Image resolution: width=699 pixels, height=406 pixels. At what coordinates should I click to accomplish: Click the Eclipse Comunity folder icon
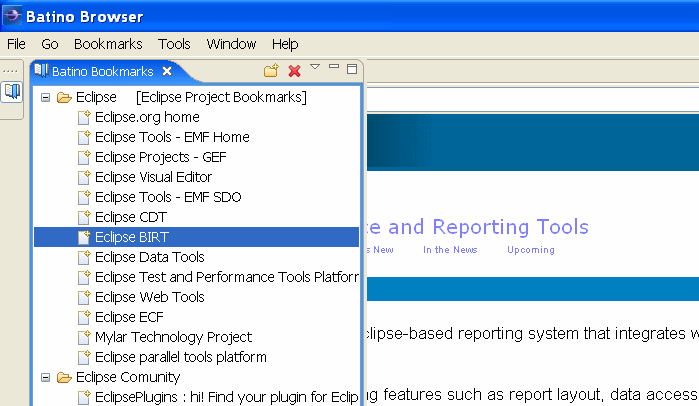[64, 377]
